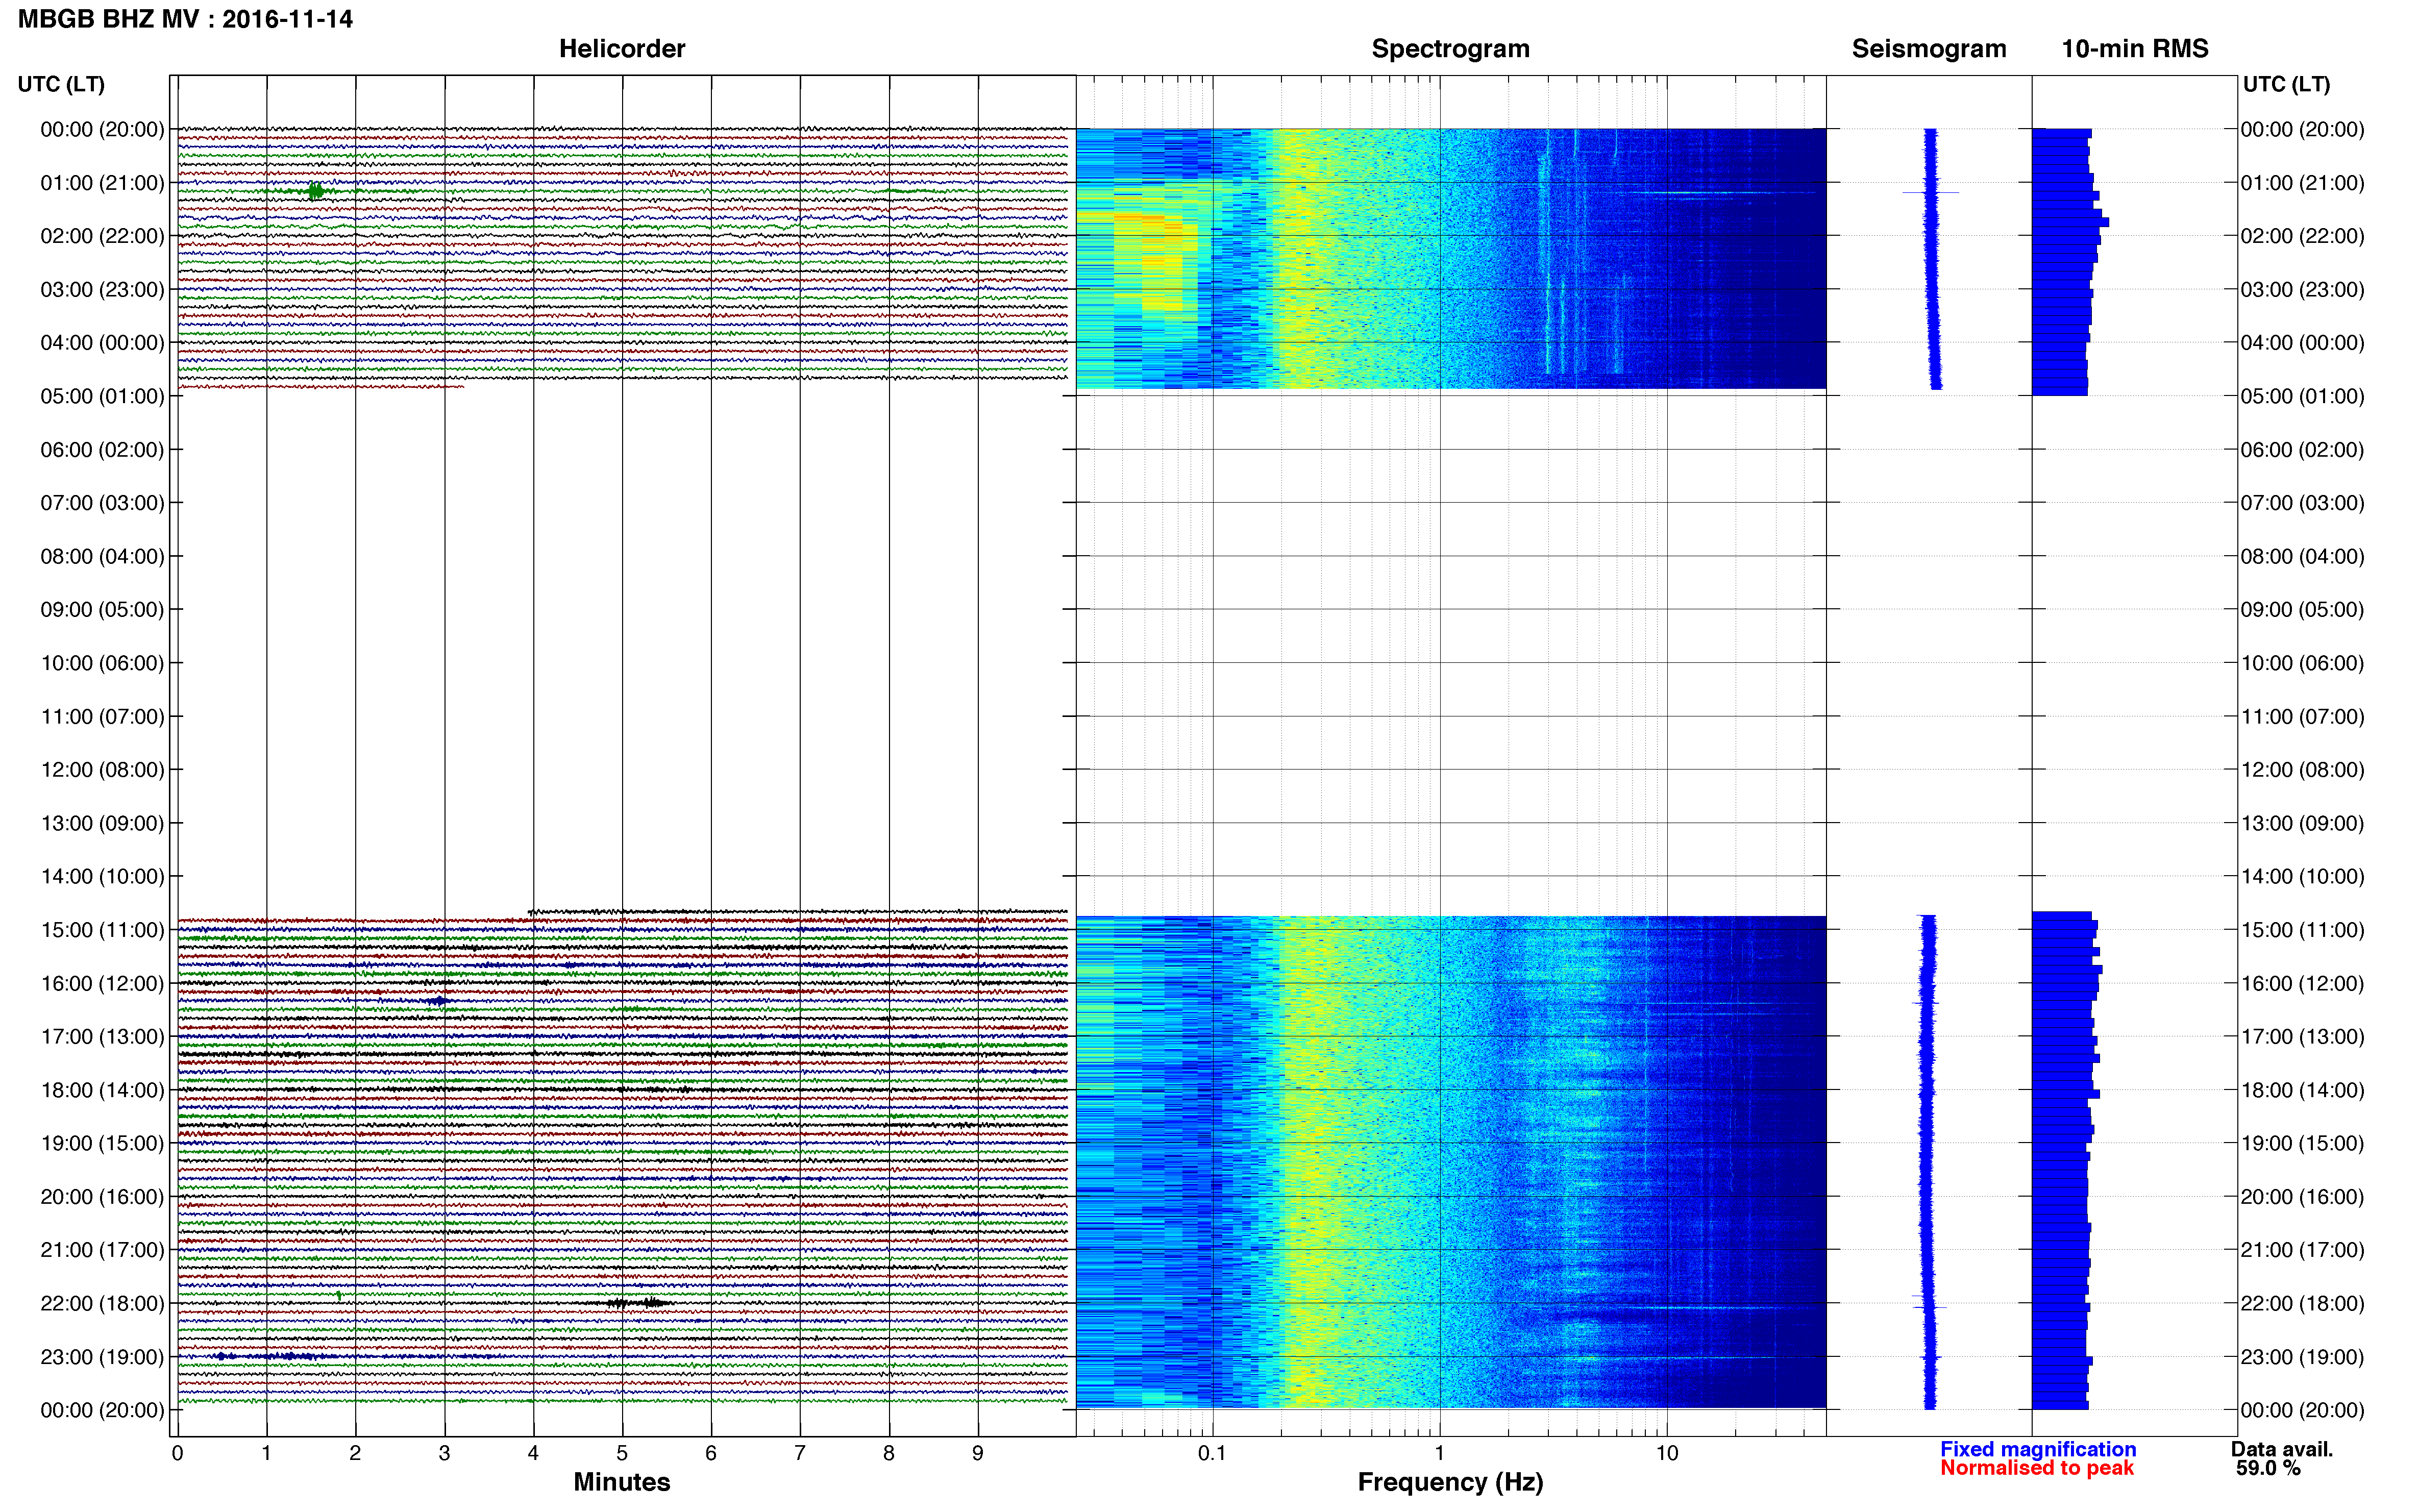Click the left '16:00 (12:00)' time label
The image size is (2419, 1512).
coord(102,983)
